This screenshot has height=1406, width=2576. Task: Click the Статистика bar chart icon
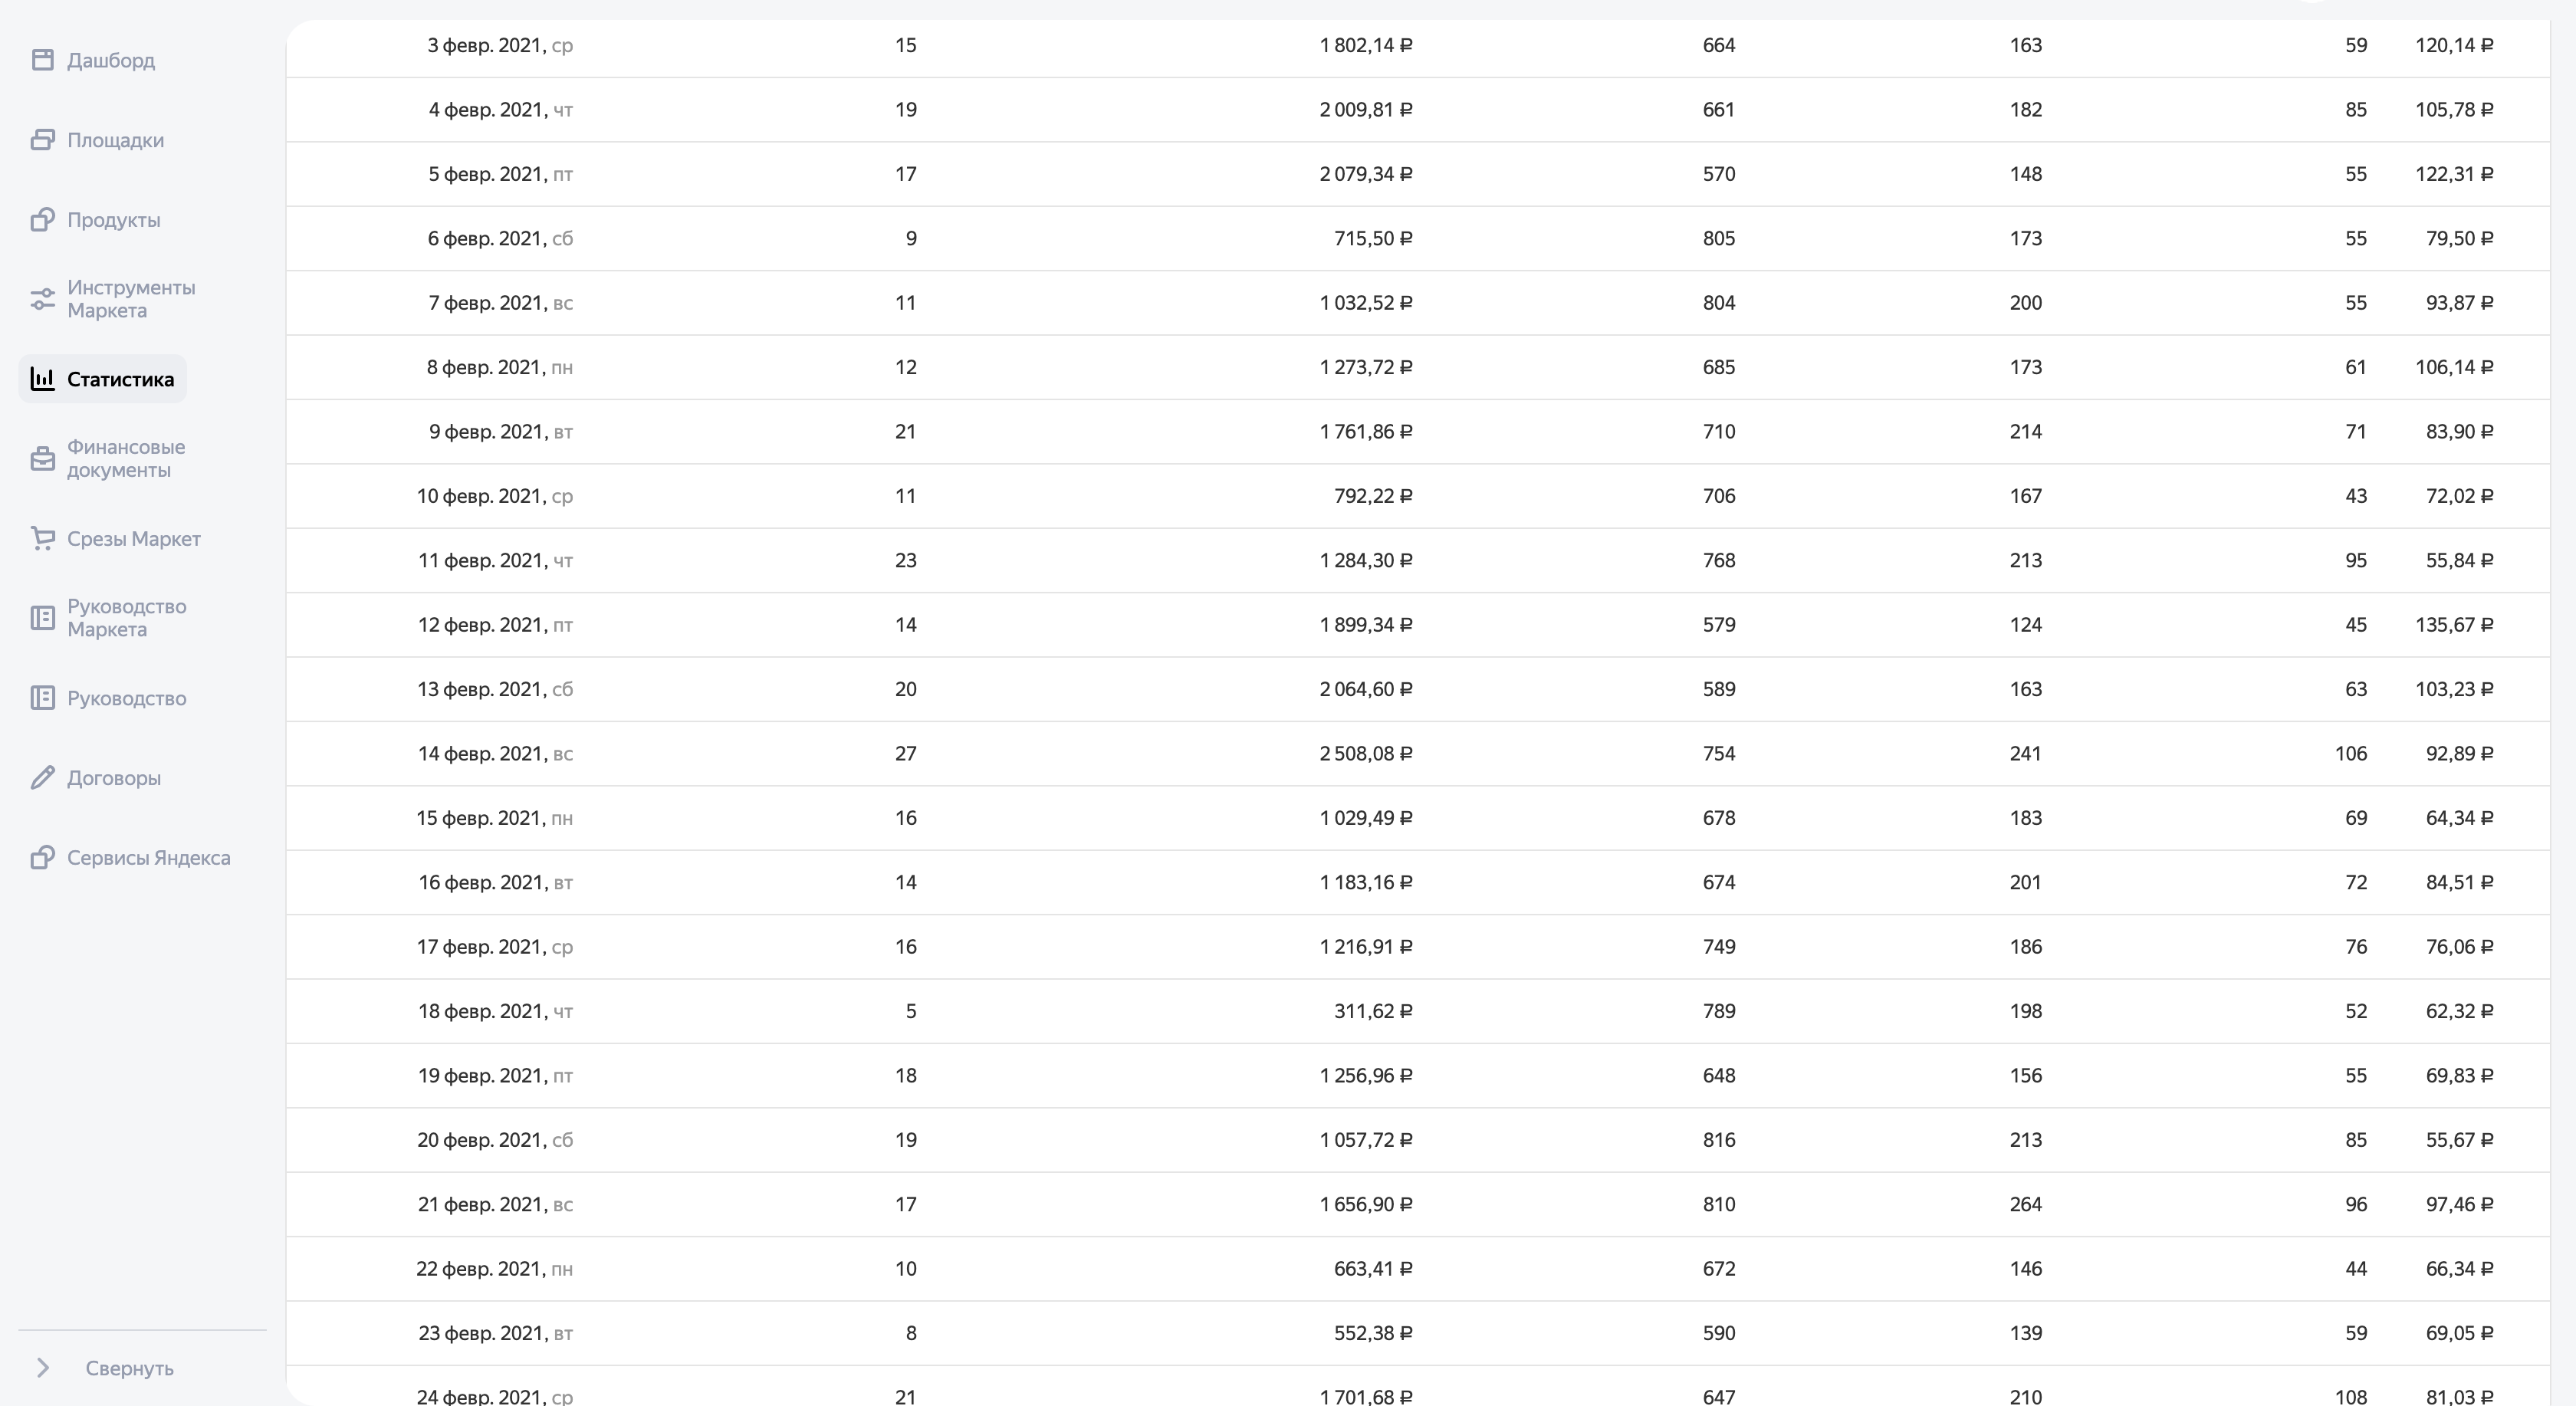coord(42,379)
